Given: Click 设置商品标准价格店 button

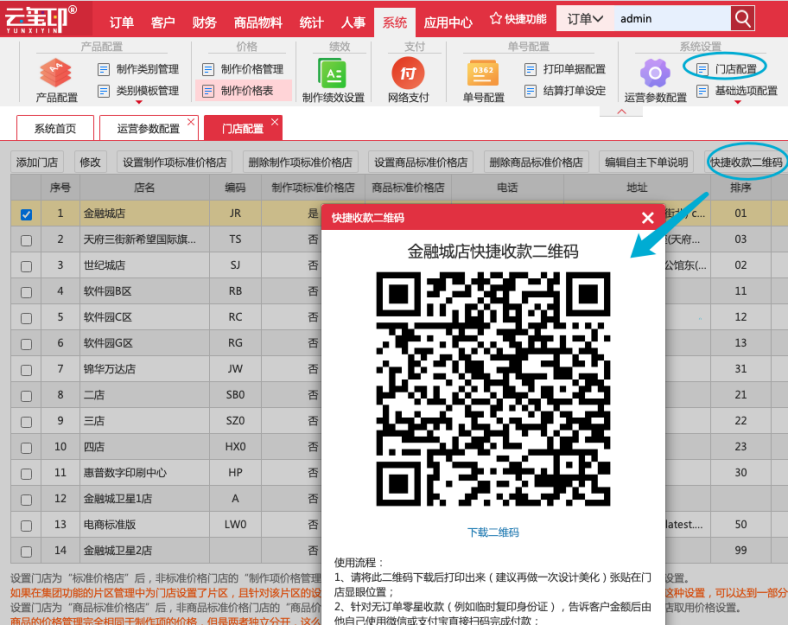Looking at the screenshot, I should 421,162.
